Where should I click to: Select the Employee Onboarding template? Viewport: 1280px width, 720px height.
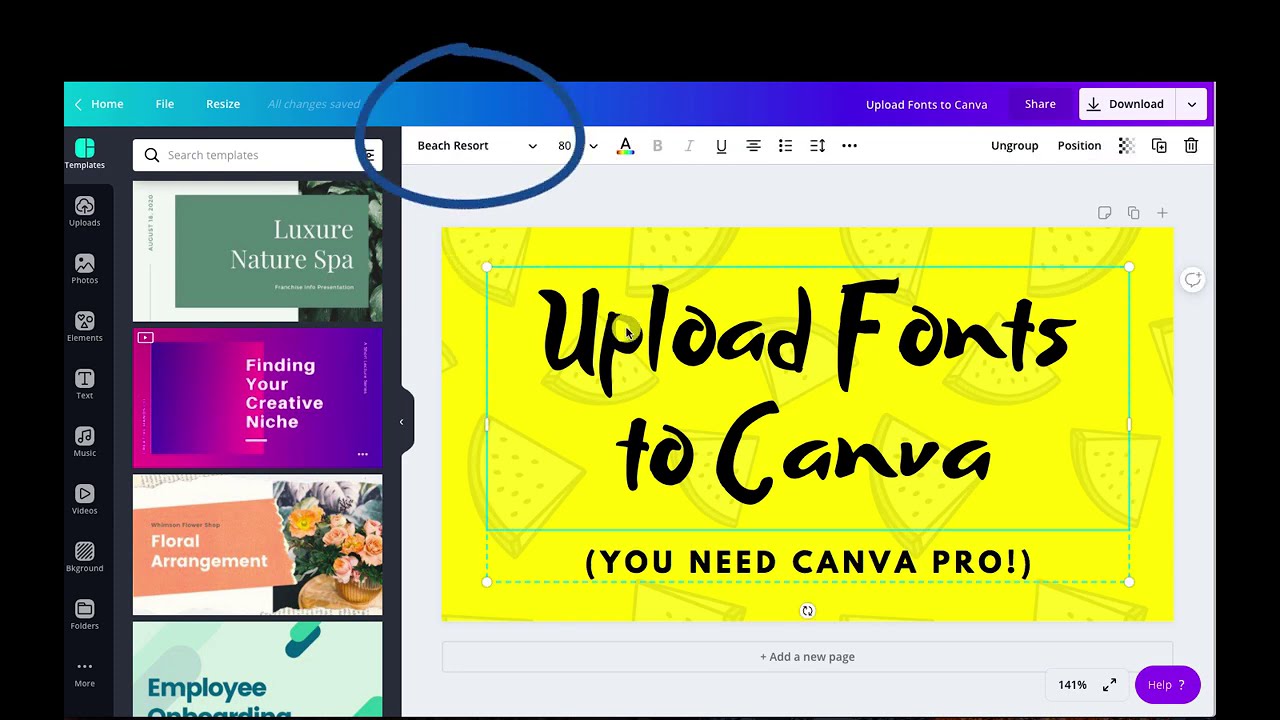pos(257,669)
